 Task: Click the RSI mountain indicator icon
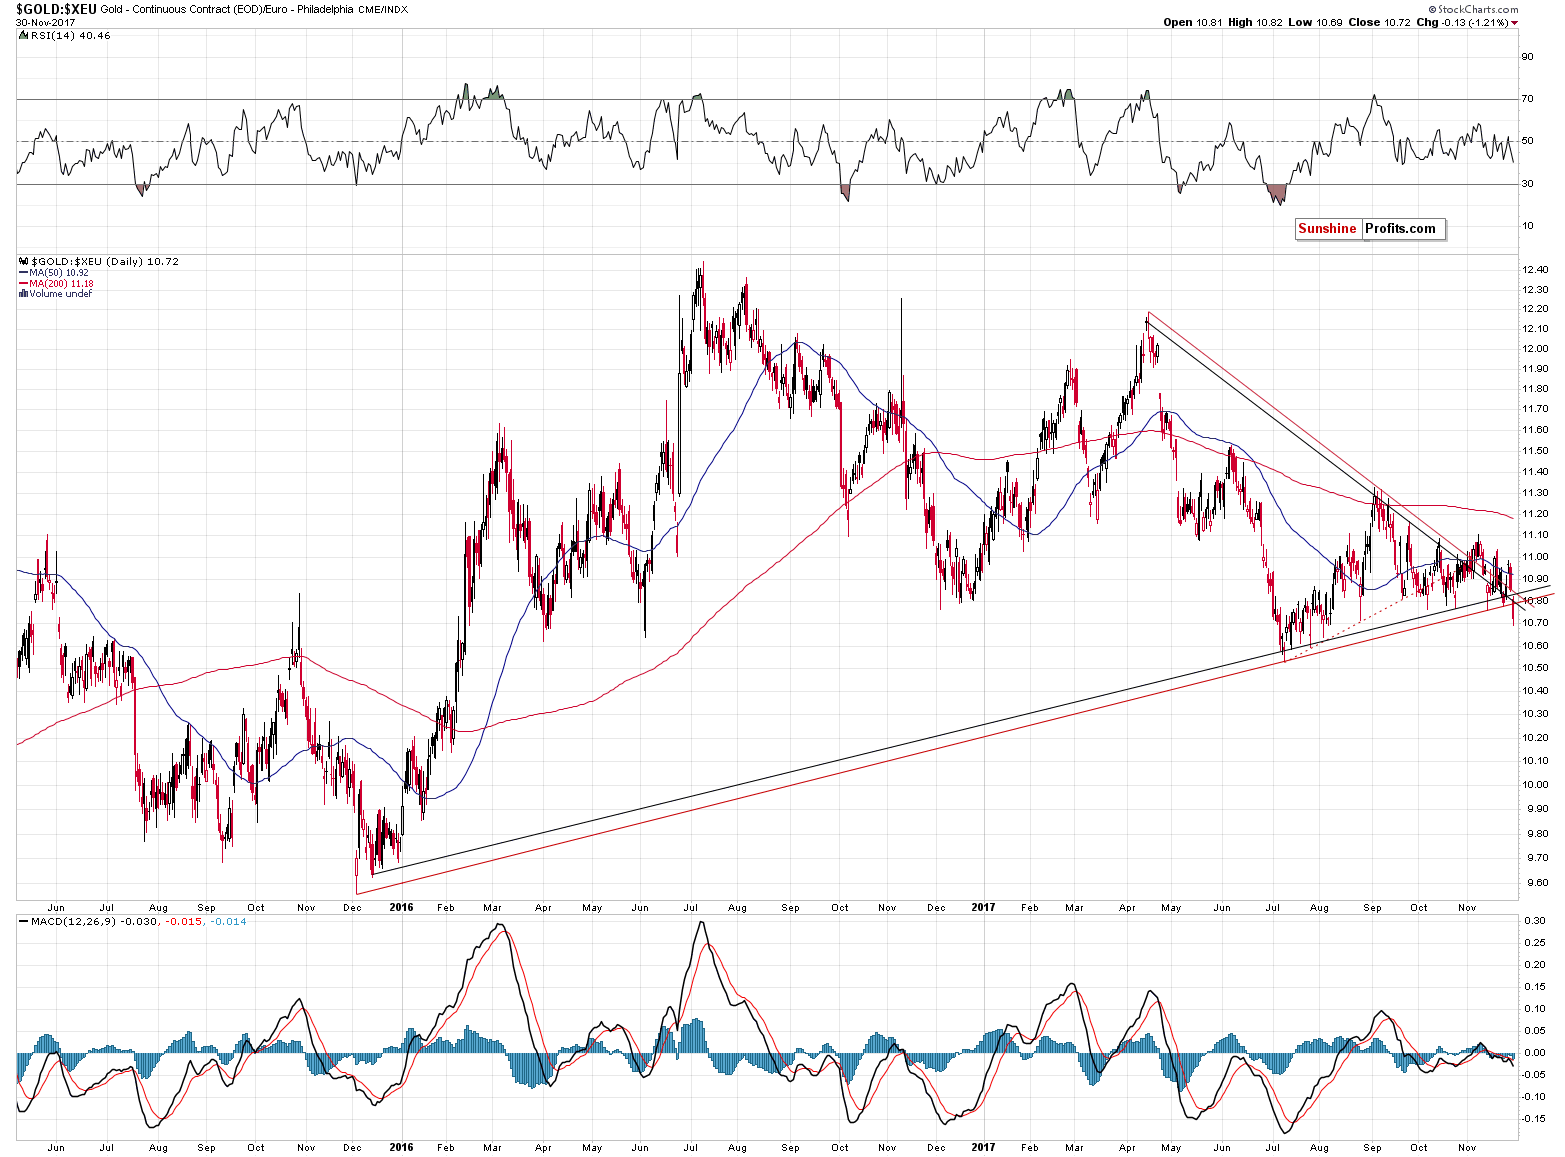tap(23, 35)
